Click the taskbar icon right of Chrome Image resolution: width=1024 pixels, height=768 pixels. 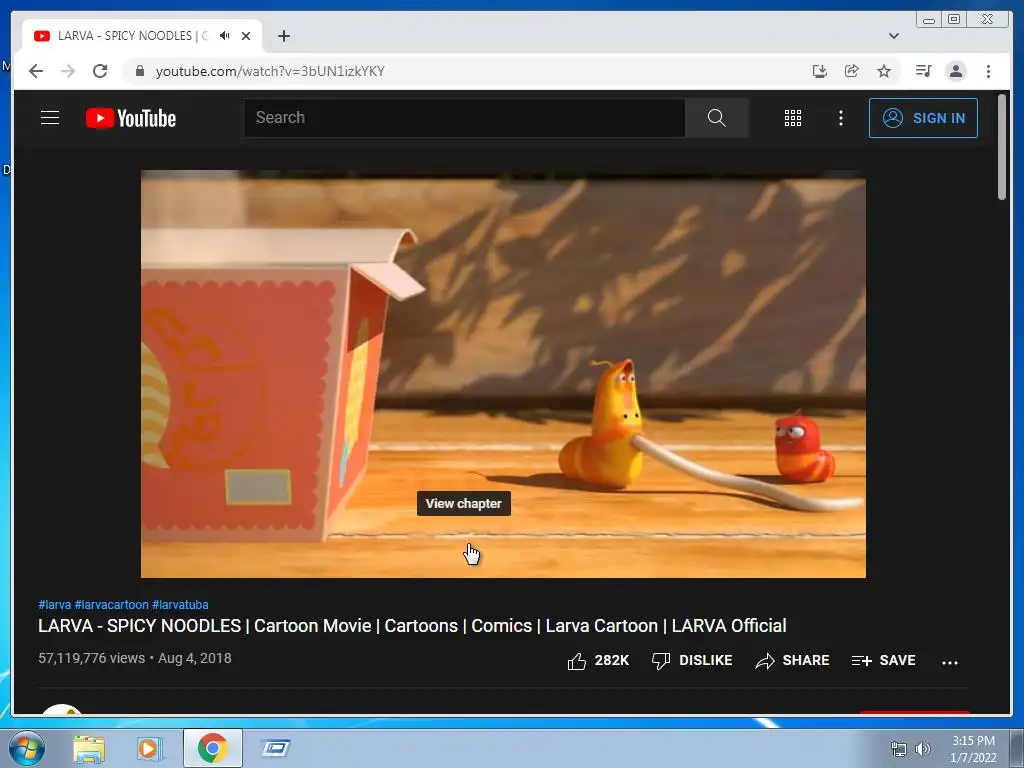tap(276, 748)
